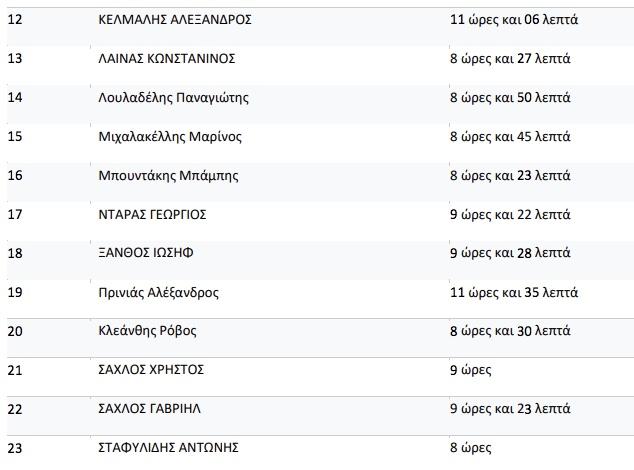Select the 9 ώρες και 28 λεπτά cell
Viewport: 634px width, 470px height.
[510, 253]
